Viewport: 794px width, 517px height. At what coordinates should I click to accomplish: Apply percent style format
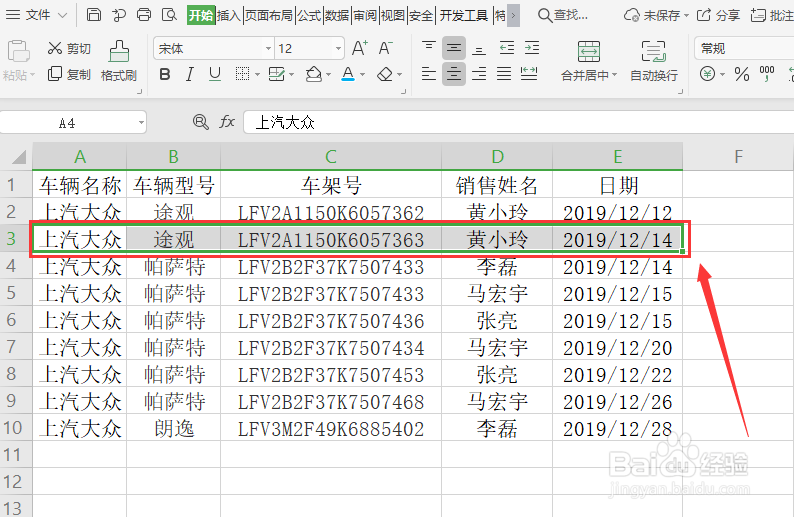(x=742, y=74)
